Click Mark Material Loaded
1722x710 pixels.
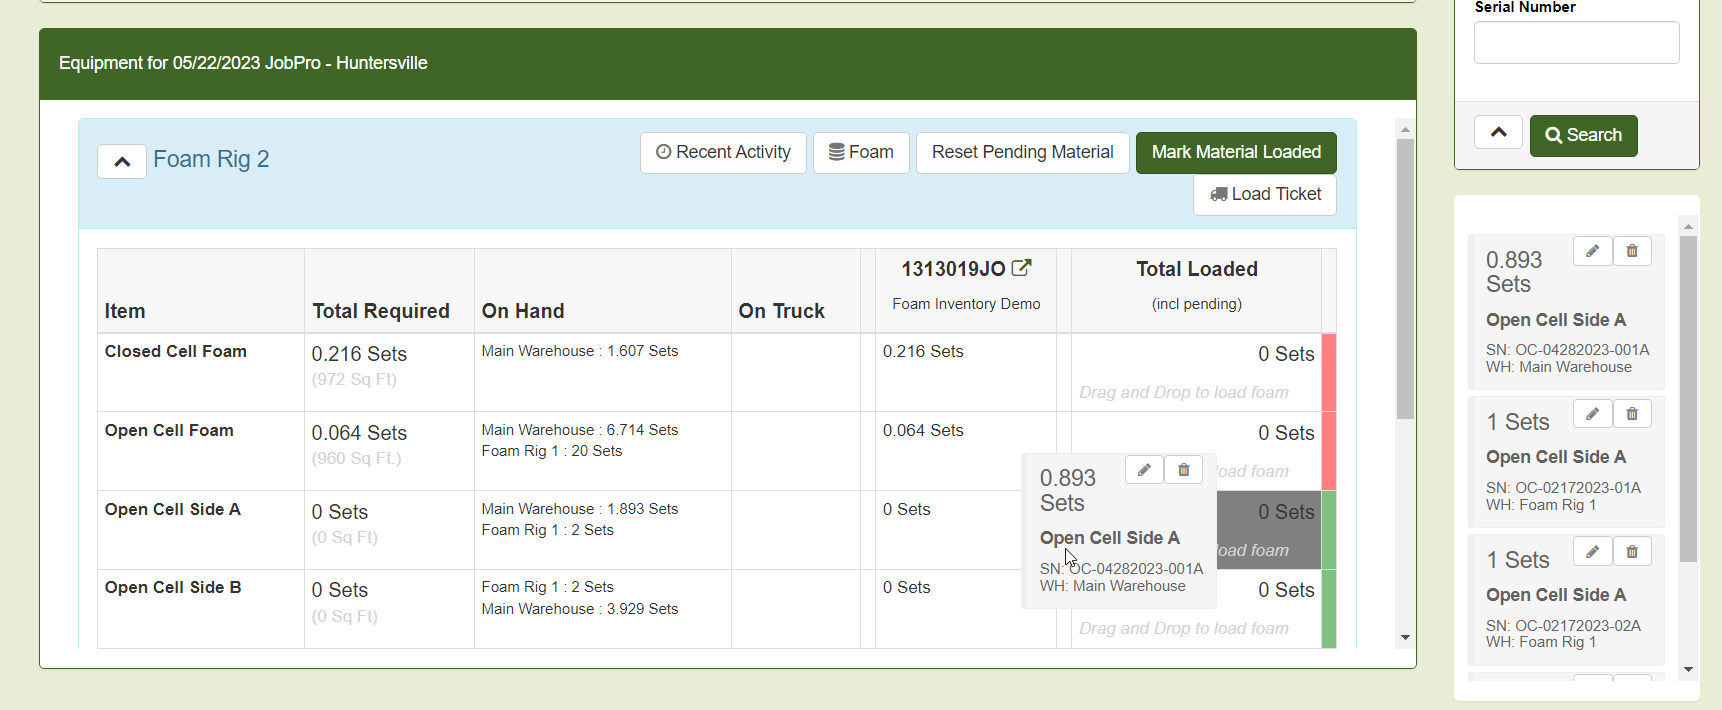[x=1236, y=153]
